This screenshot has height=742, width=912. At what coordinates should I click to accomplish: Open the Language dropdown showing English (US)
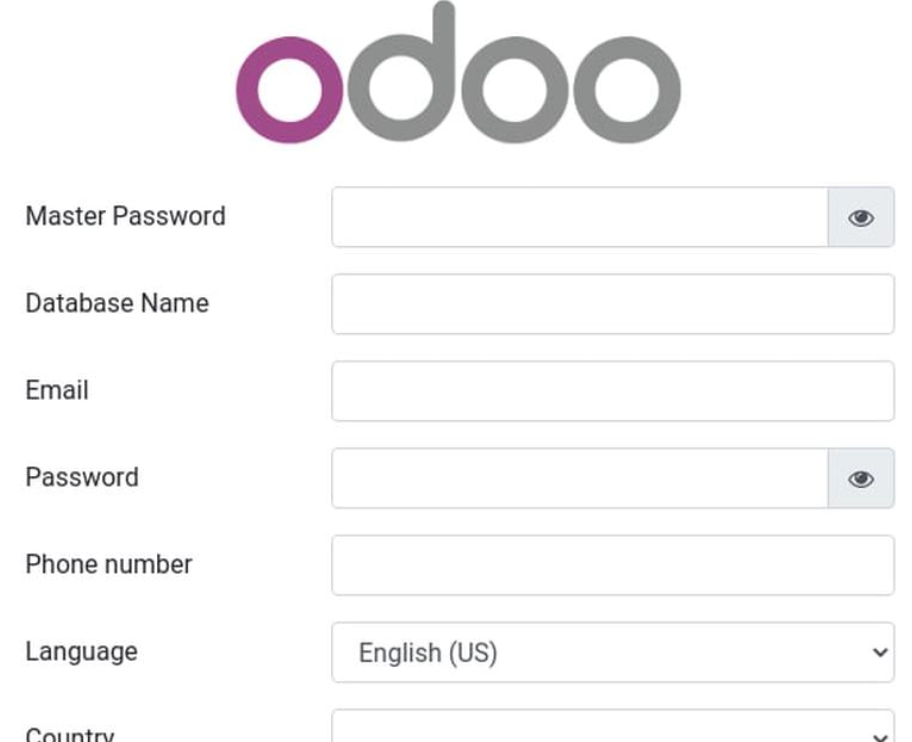[613, 652]
